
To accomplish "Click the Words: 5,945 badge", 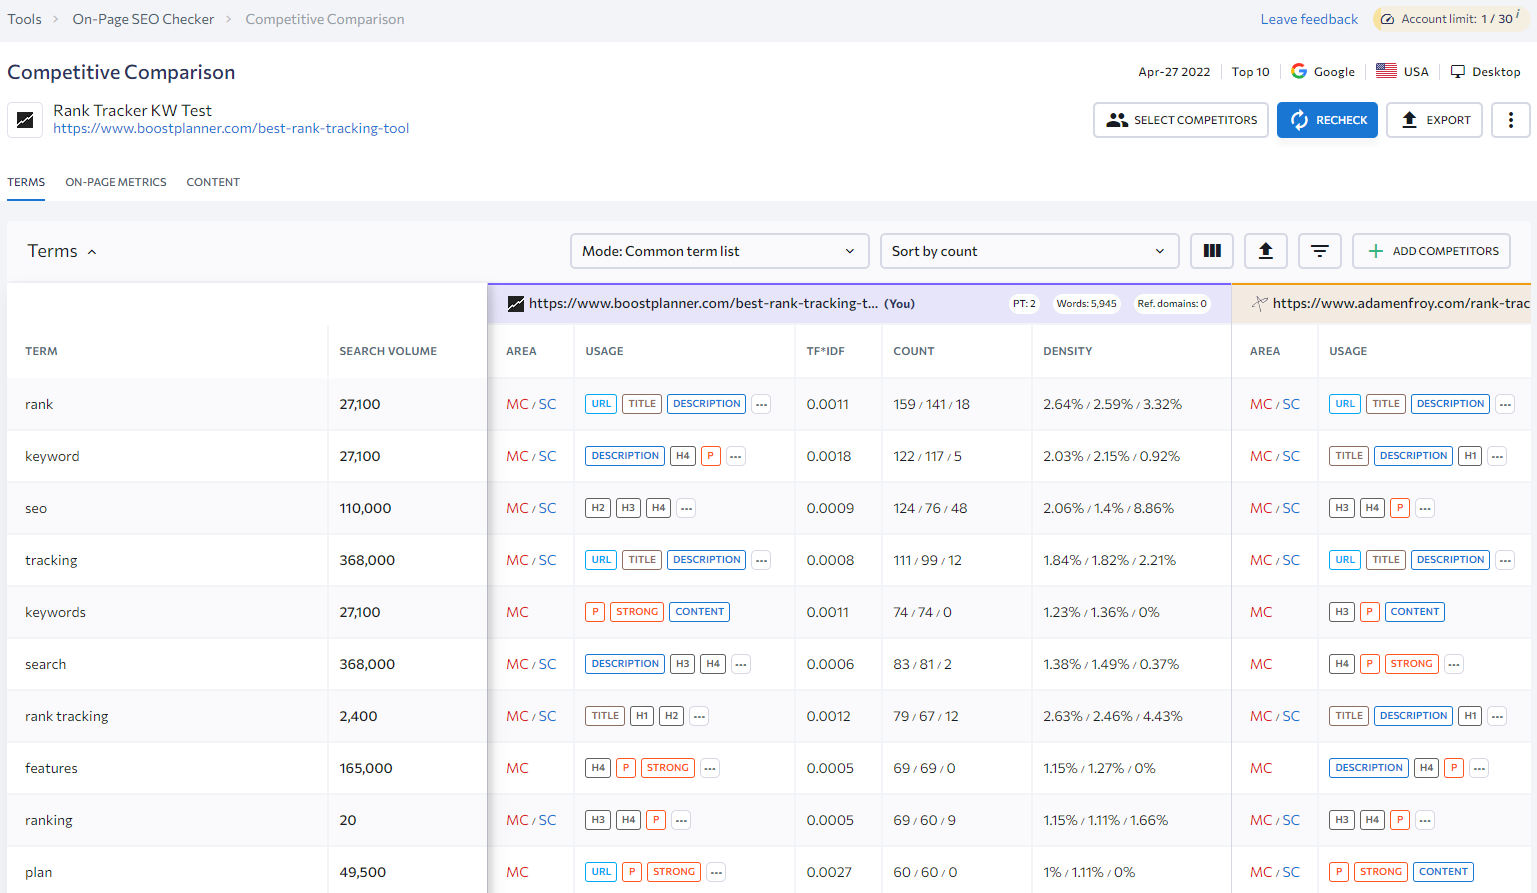I will click(x=1086, y=304).
